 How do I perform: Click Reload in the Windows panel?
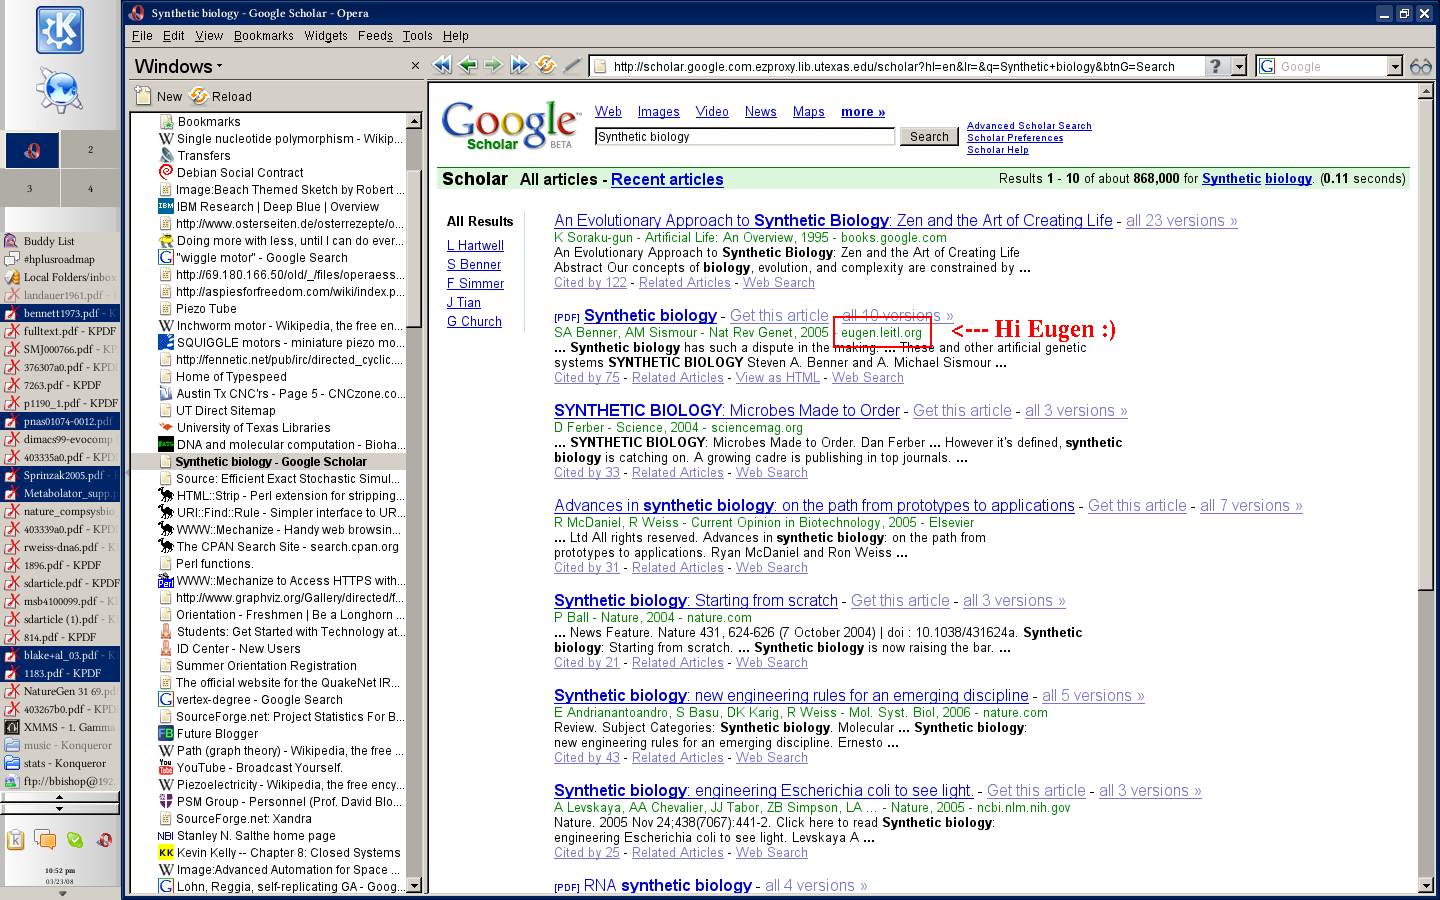click(220, 96)
